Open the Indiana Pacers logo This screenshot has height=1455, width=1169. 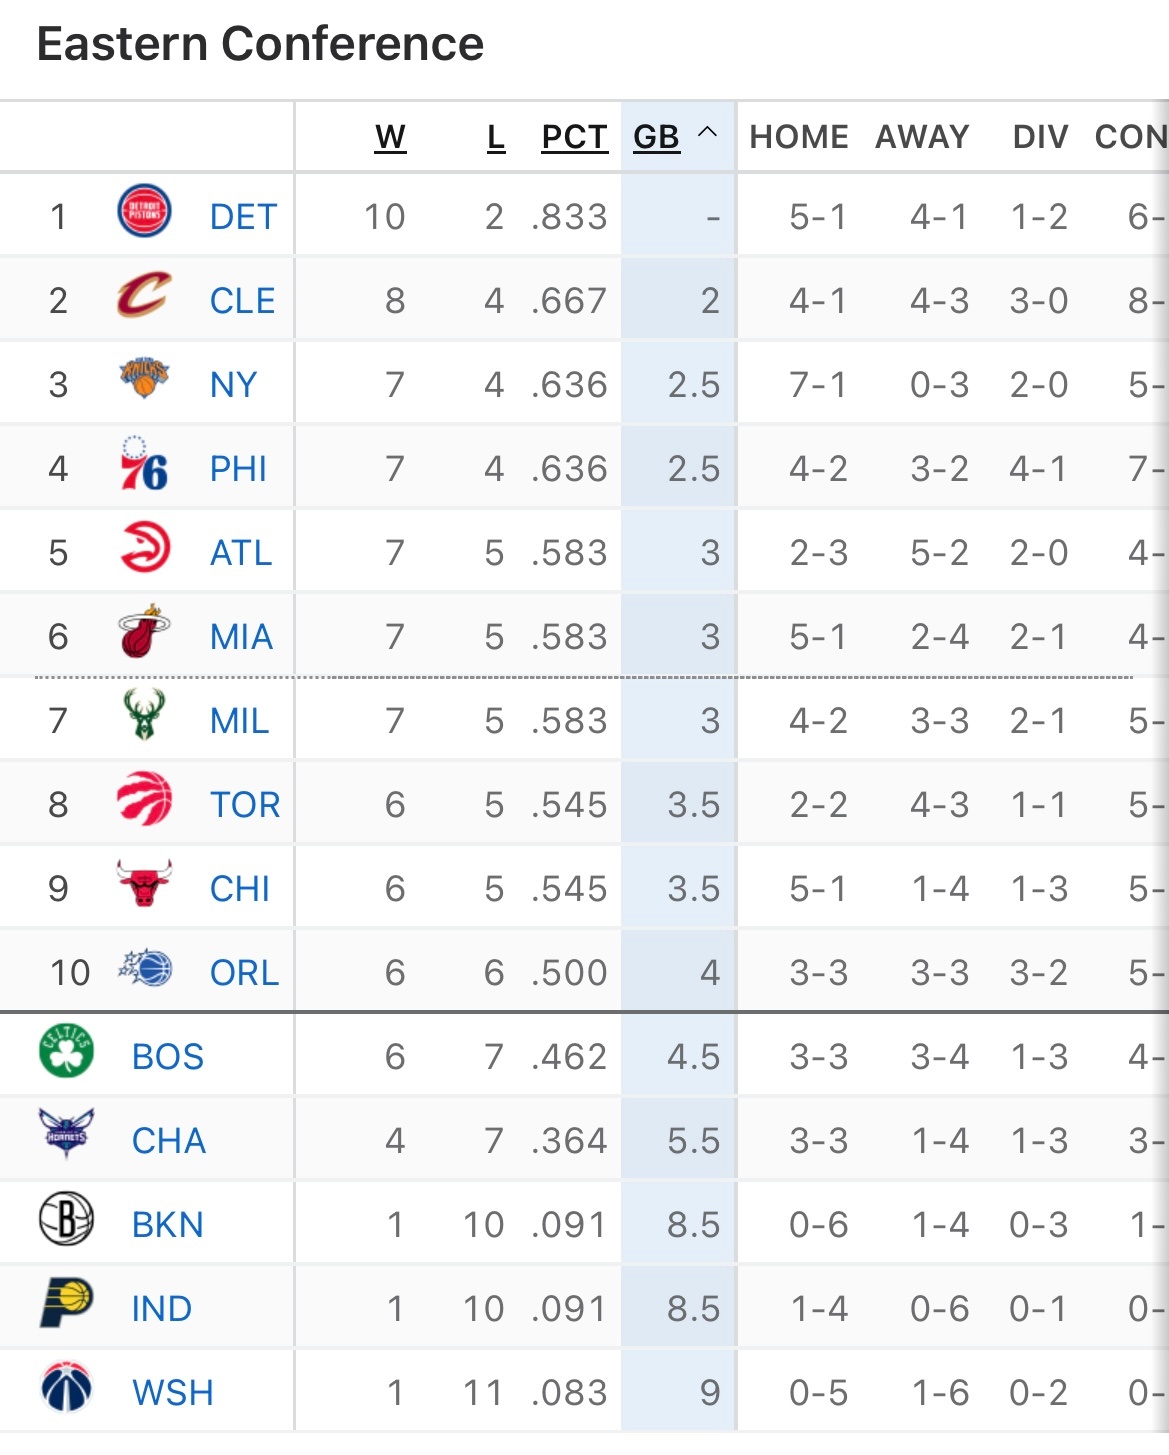(x=66, y=1303)
